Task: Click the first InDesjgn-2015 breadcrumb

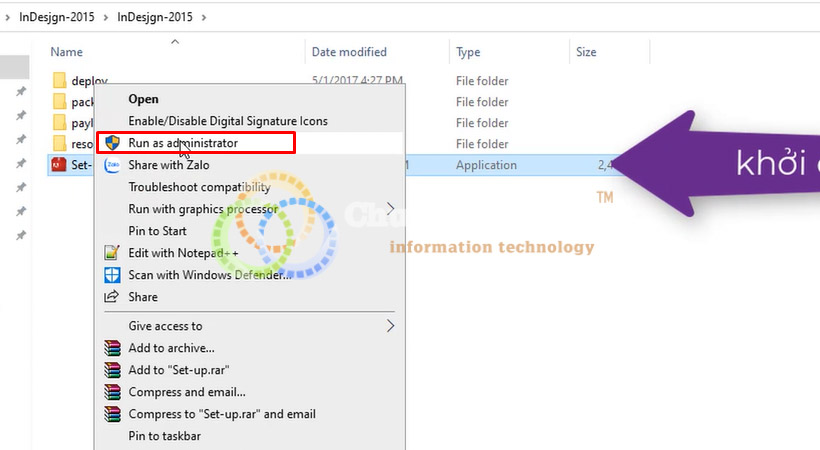Action: 56,17
